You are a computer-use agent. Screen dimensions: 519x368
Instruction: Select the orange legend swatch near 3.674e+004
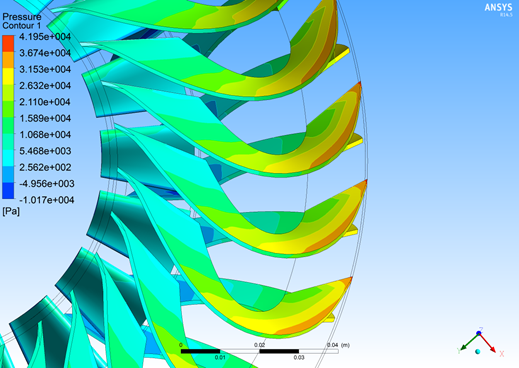8,60
